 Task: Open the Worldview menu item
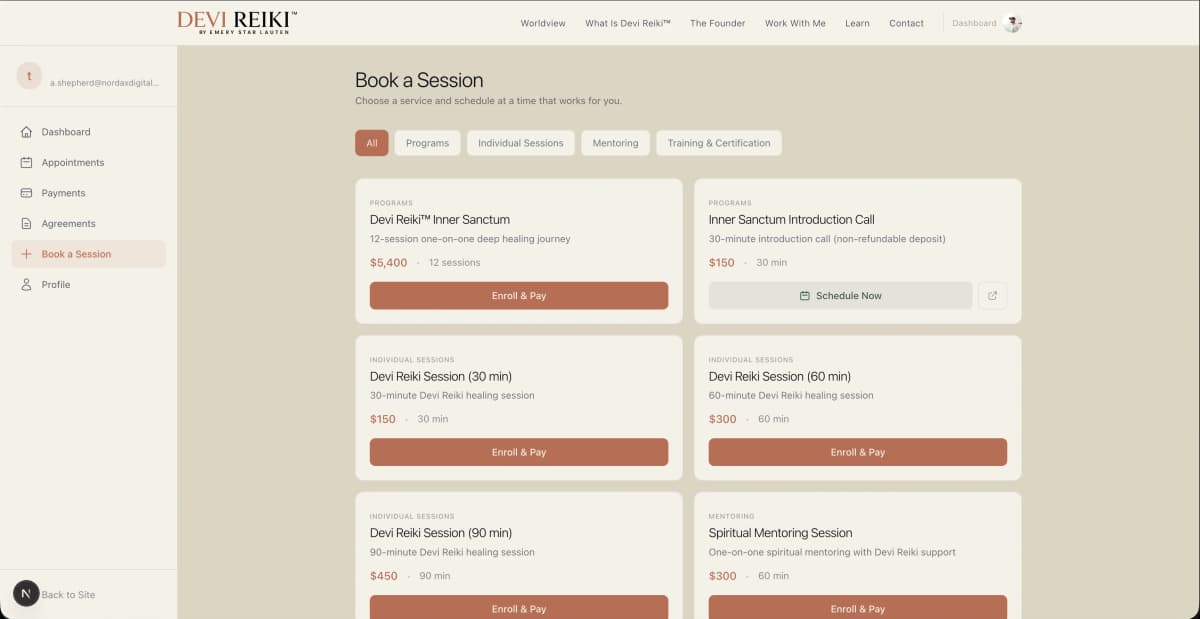point(543,22)
